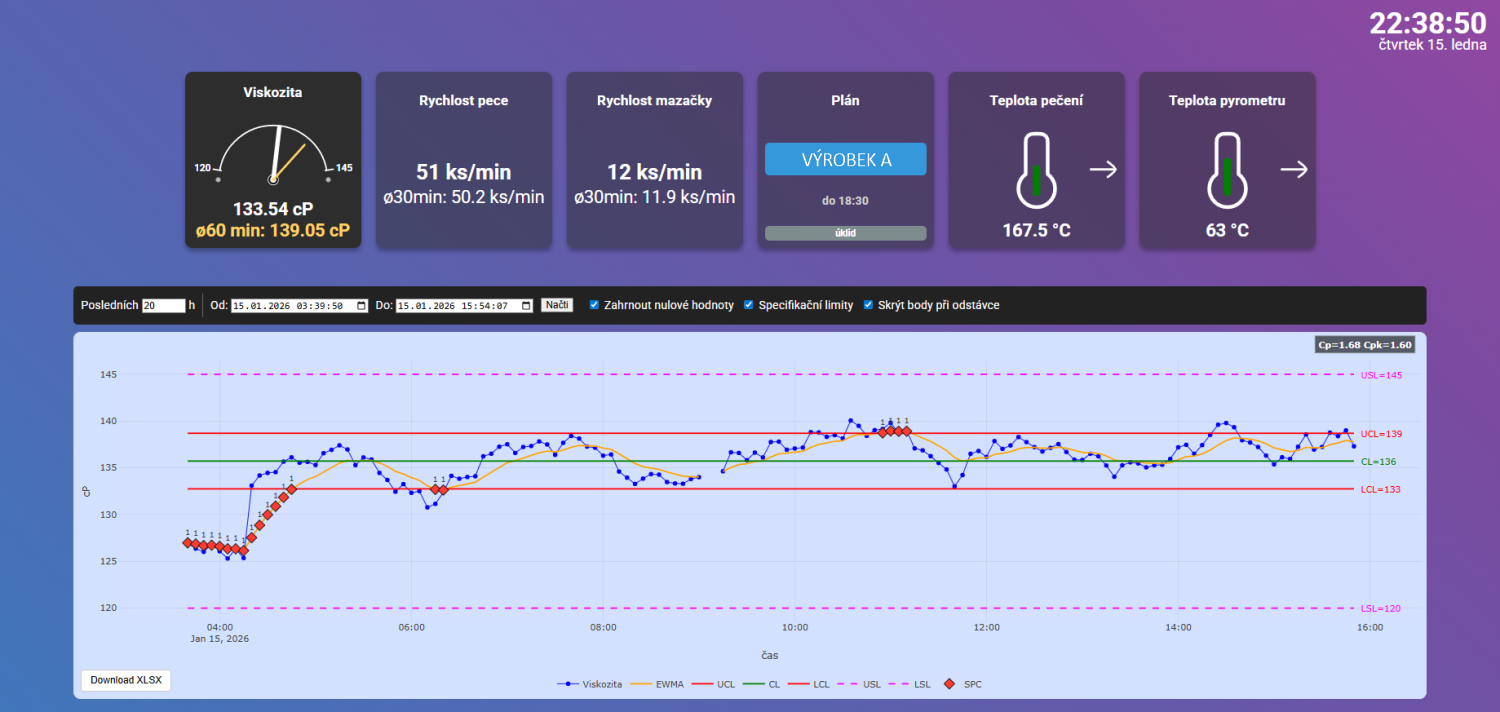Toggle the Specifikační limity checkbox
This screenshot has height=712, width=1500.
point(750,305)
